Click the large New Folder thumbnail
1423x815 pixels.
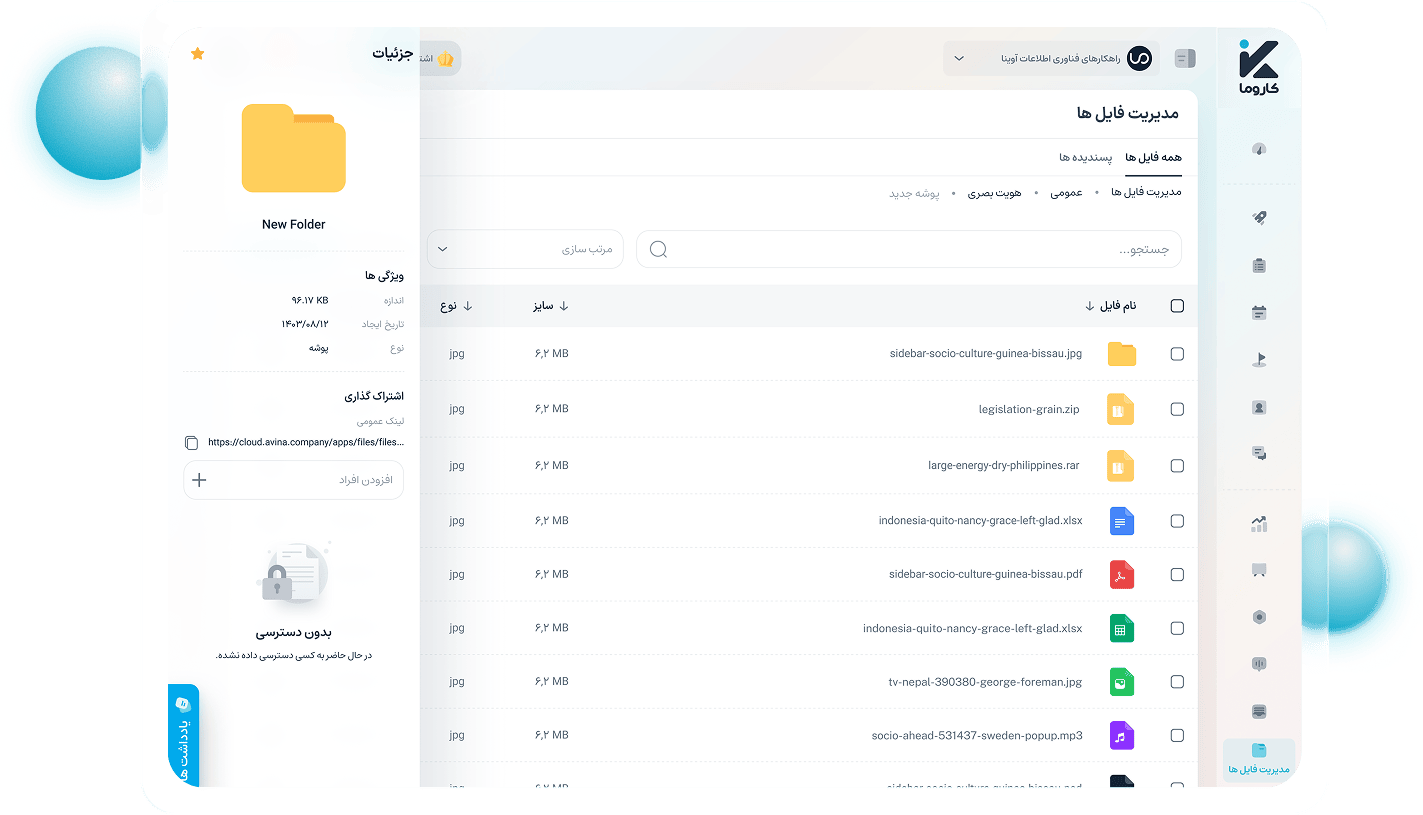[x=294, y=148]
